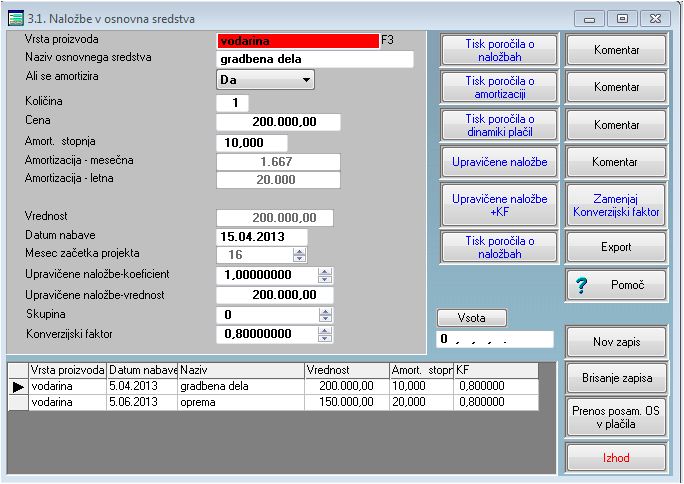Select the red 'Vrsta proizvoda' field
Viewport: 684px width, 484px height.
(x=297, y=41)
